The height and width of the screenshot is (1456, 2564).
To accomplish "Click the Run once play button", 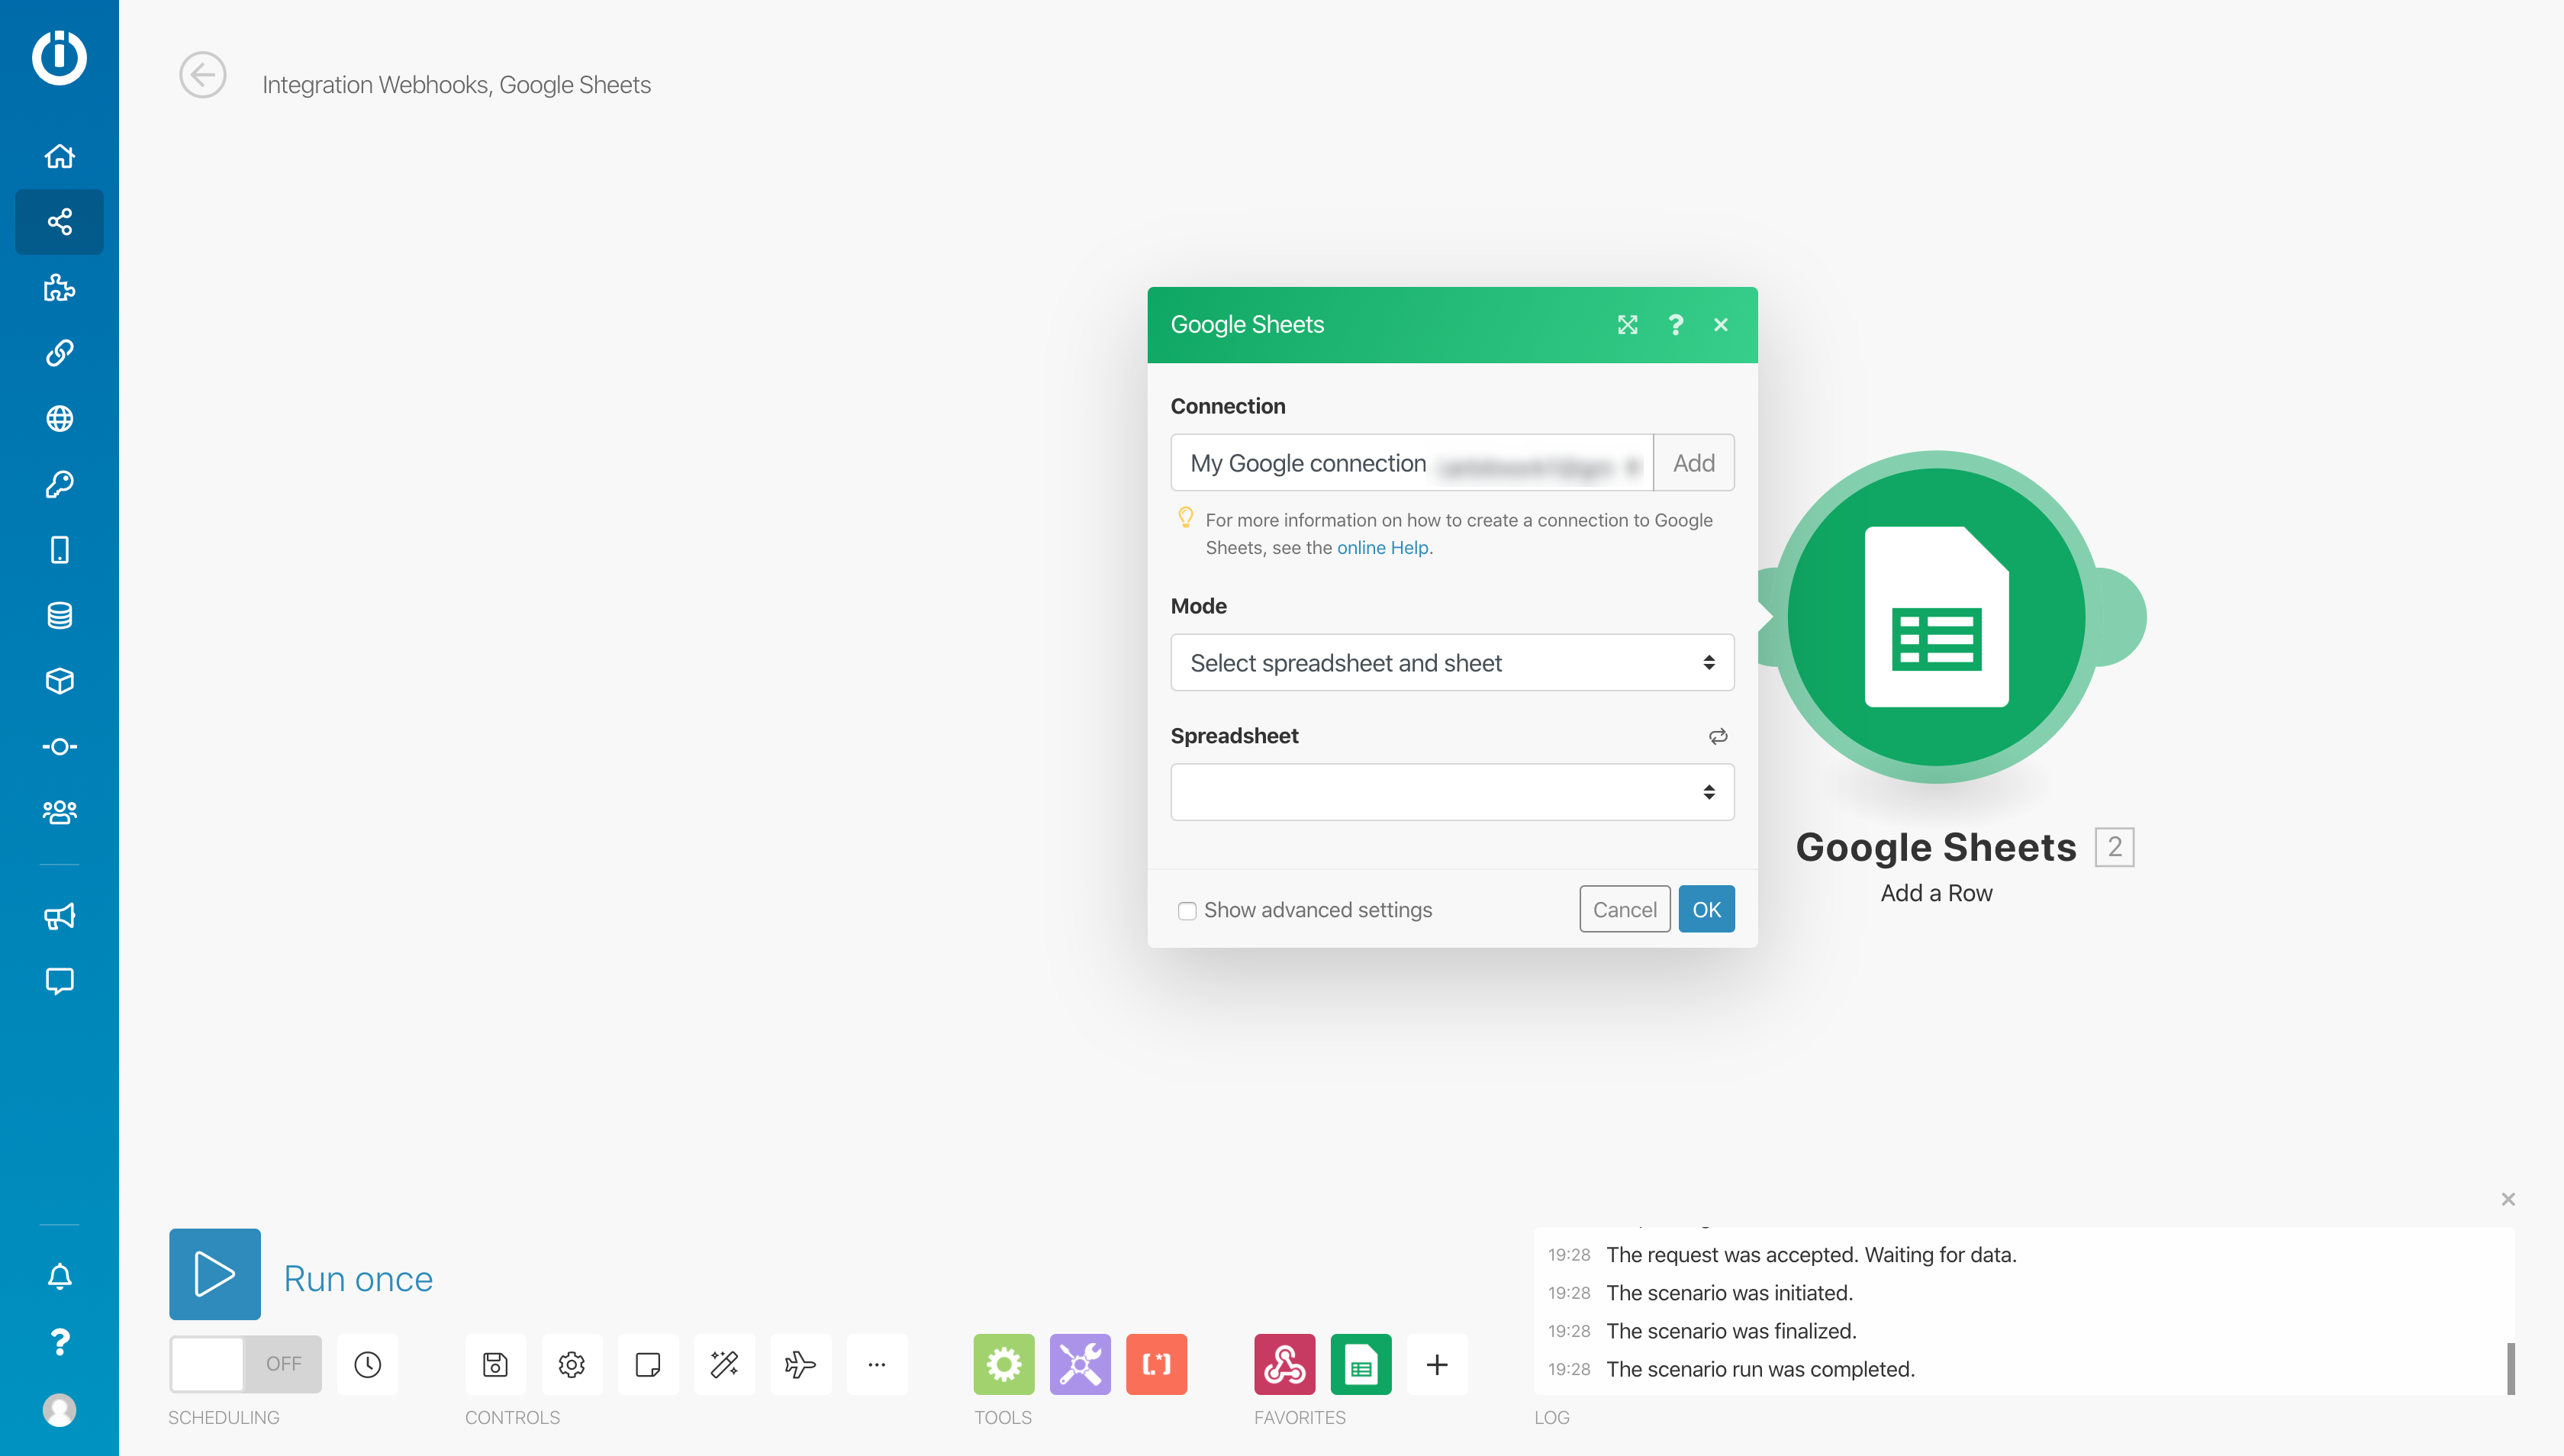I will tap(215, 1274).
